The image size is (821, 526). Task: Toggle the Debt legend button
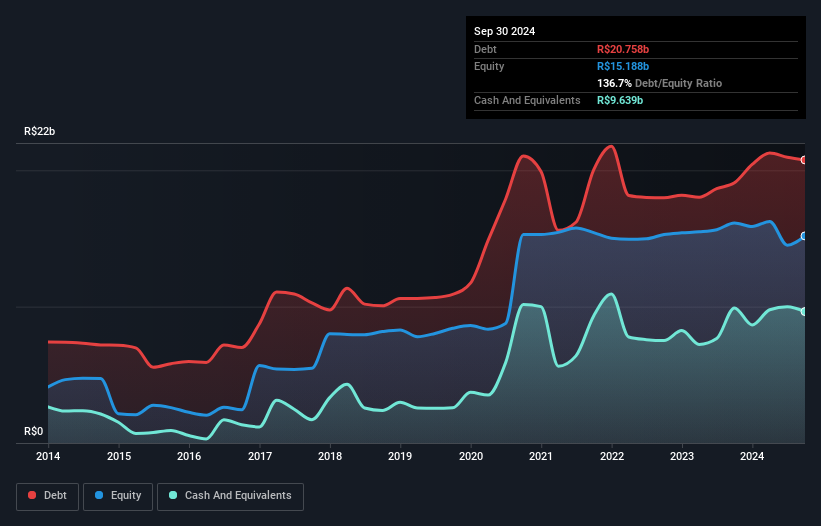(47, 496)
